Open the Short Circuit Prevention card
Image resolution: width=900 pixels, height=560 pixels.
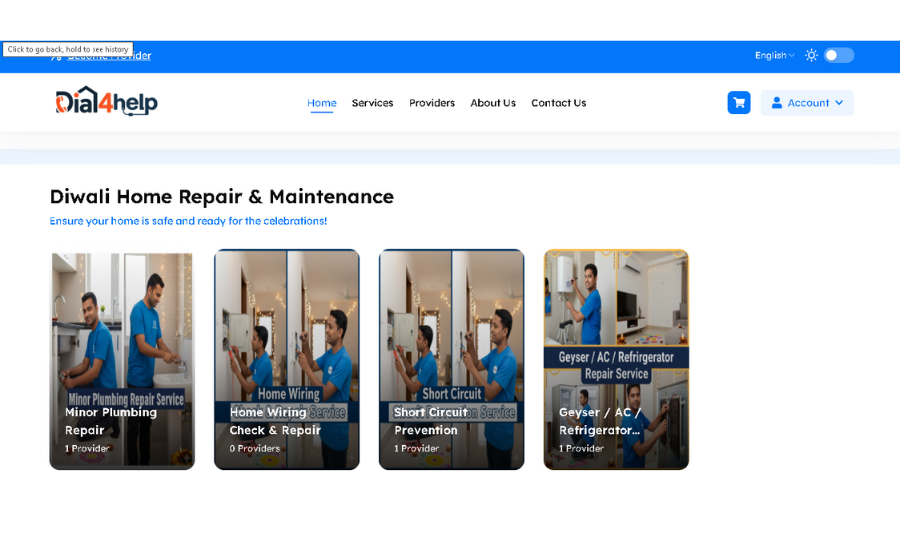pos(452,360)
